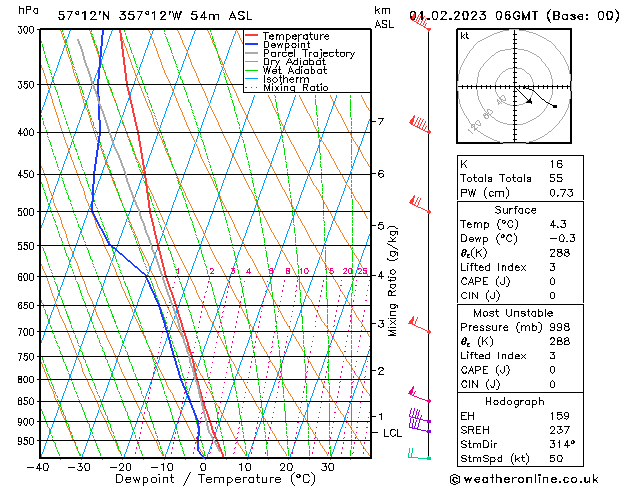Image resolution: width=629 pixels, height=486 pixels.
Task: Click the red Temperature legend line
Action: [x=251, y=36]
